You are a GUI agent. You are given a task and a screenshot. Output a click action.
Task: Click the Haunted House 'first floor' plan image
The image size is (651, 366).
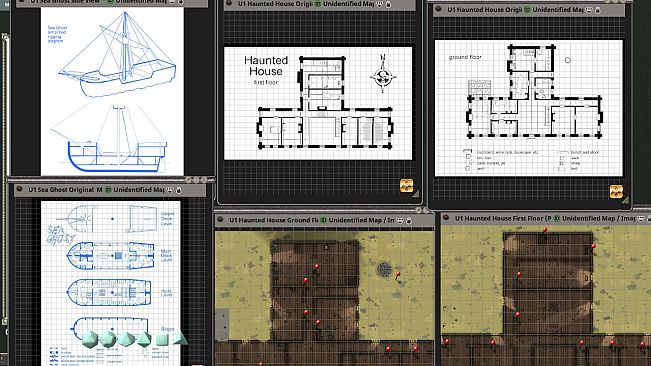[x=318, y=103]
